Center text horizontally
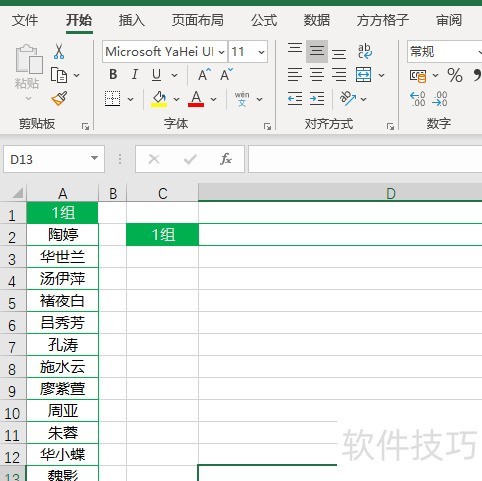This screenshot has height=481, width=482. 317,75
